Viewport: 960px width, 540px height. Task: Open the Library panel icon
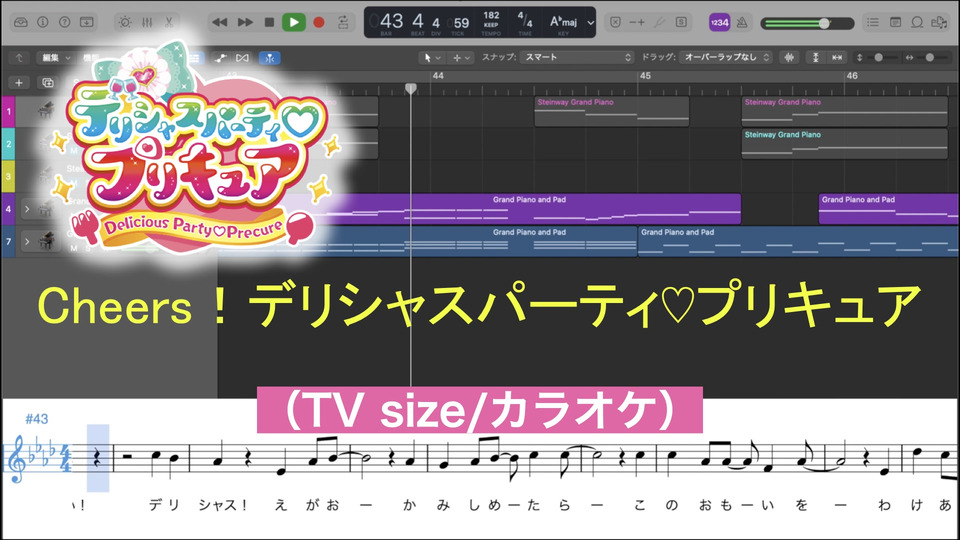pos(21,22)
